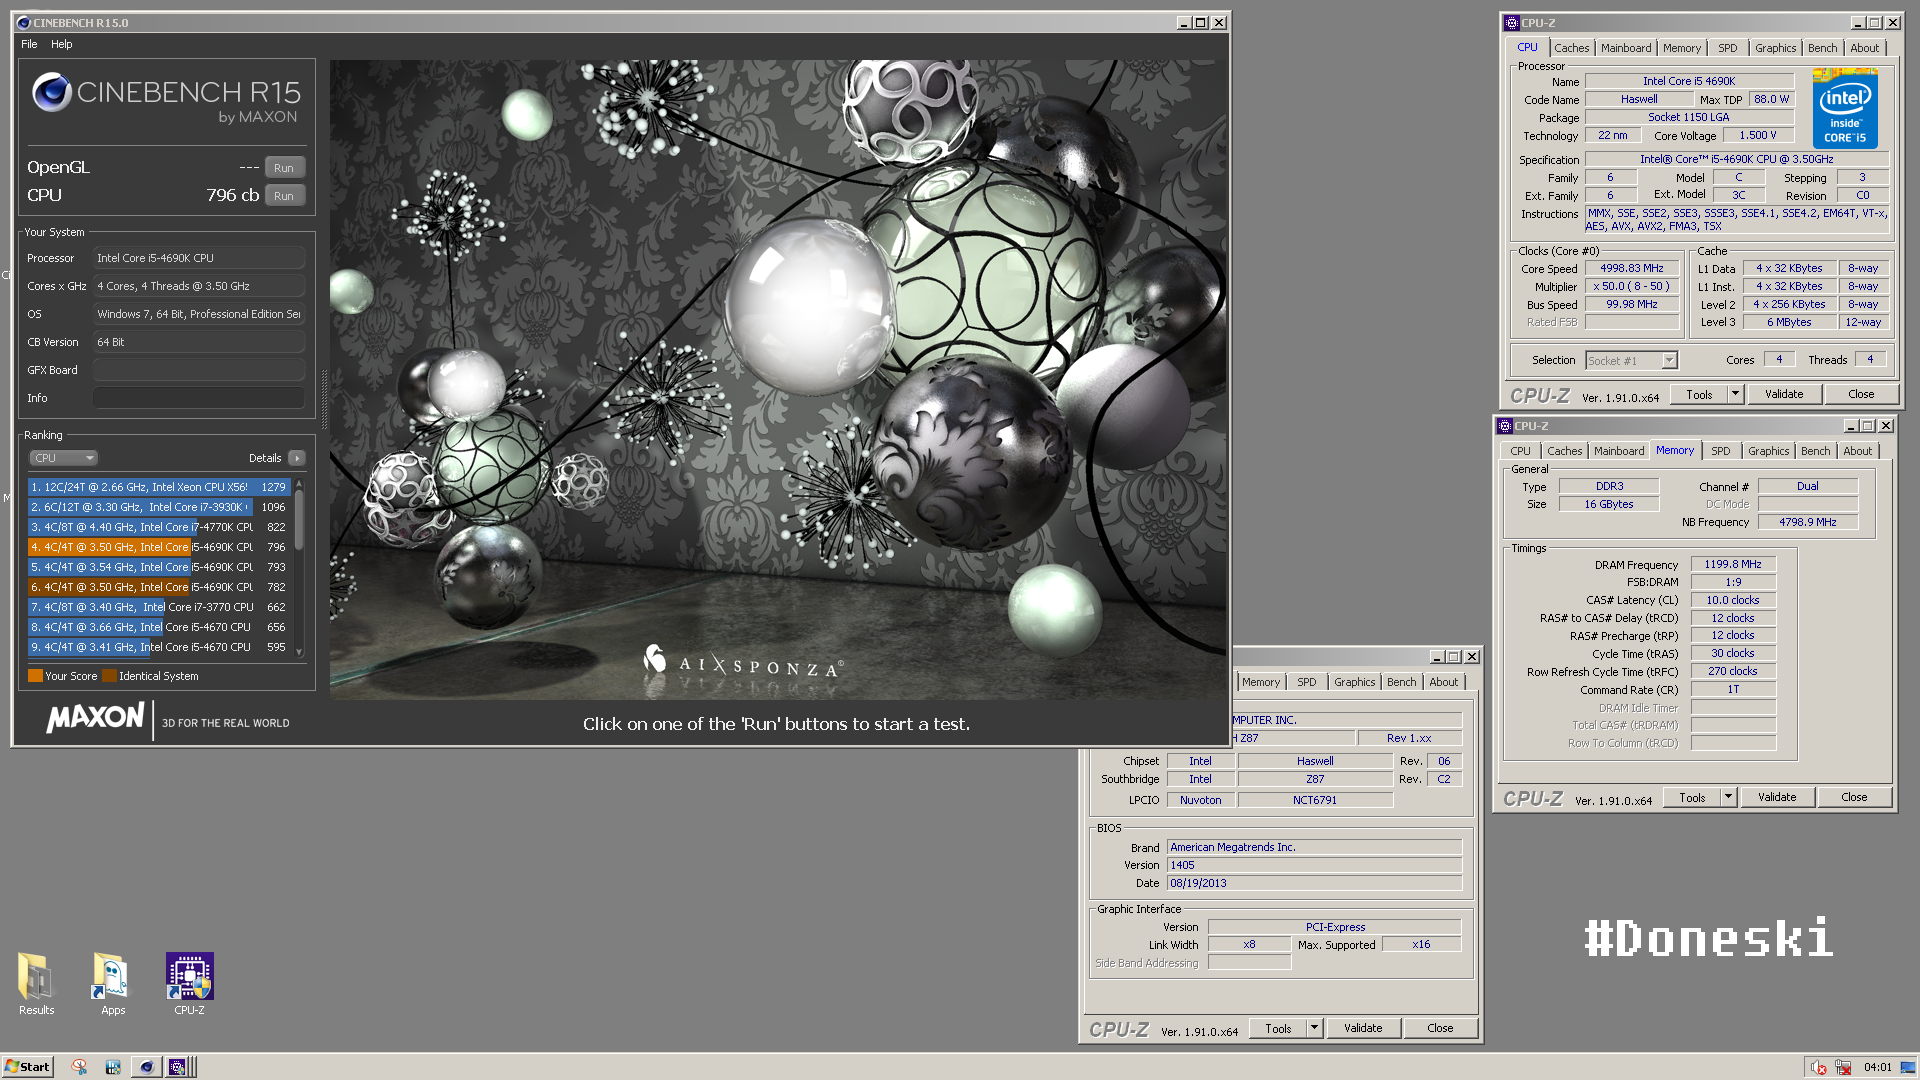Click the bar-chart app icon in taskbar quick launch
Image resolution: width=1920 pixels, height=1080 pixels.
[x=113, y=1067]
